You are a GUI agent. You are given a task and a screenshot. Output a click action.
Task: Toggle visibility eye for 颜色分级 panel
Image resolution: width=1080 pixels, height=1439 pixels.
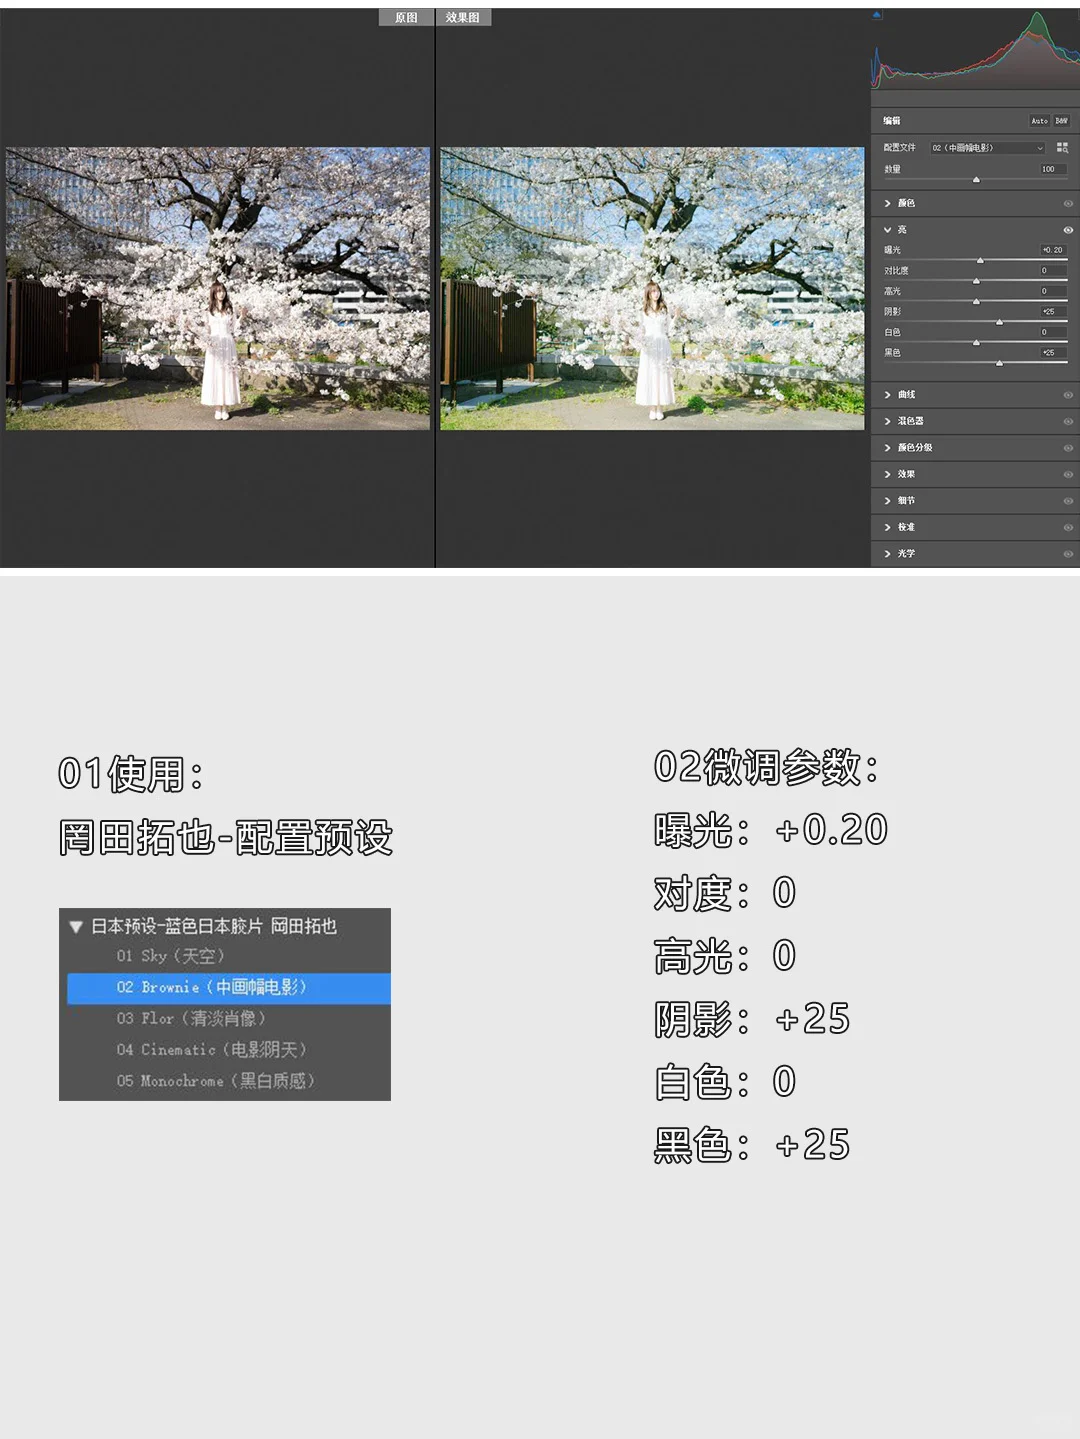1067,448
